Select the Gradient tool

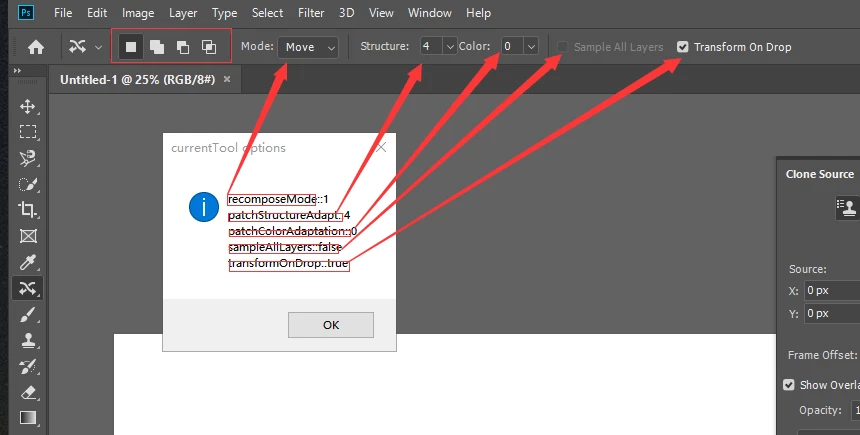(x=28, y=418)
